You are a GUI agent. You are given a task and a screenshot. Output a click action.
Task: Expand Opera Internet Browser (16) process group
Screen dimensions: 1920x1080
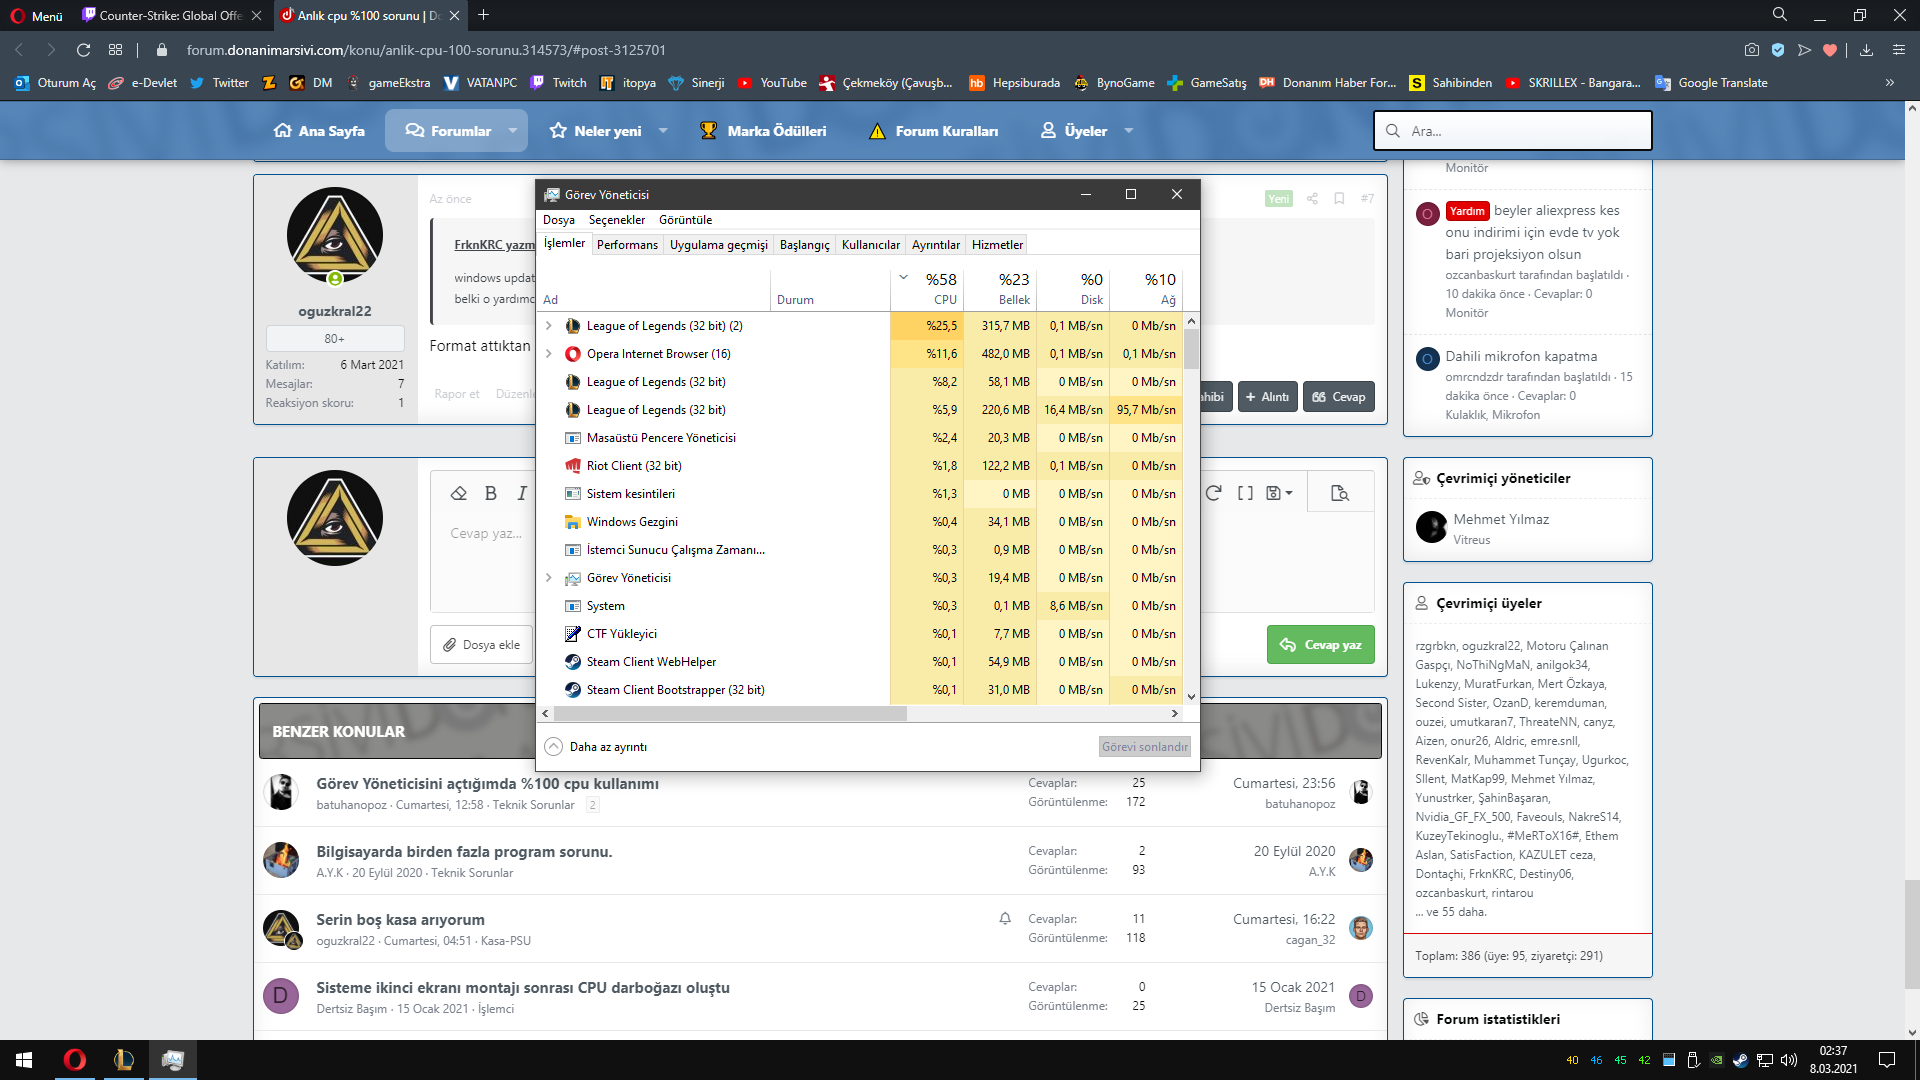[x=548, y=354]
